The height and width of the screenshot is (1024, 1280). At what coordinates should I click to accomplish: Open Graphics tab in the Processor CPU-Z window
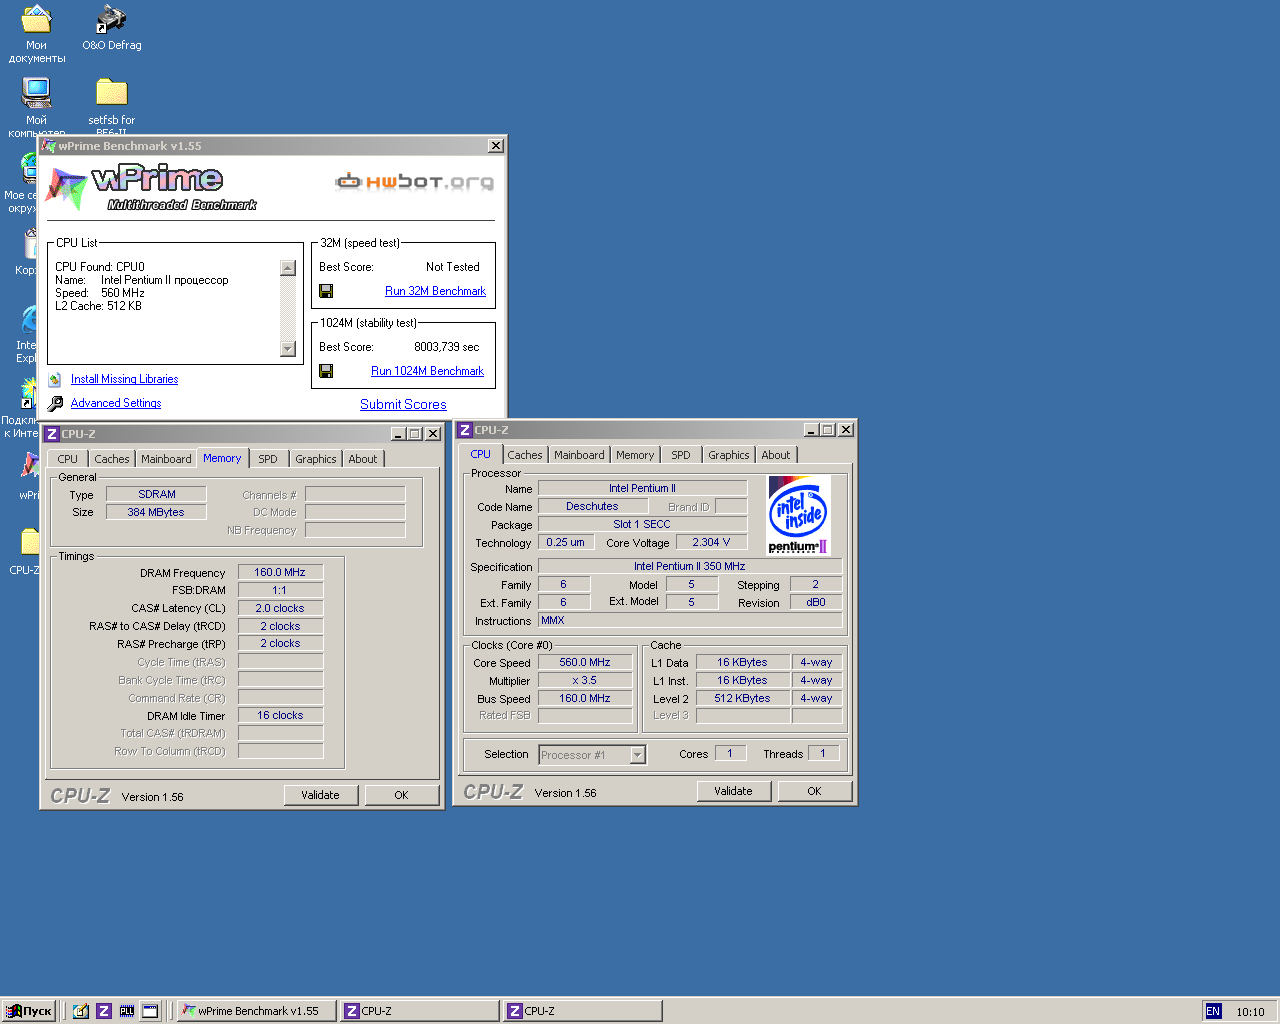[729, 455]
